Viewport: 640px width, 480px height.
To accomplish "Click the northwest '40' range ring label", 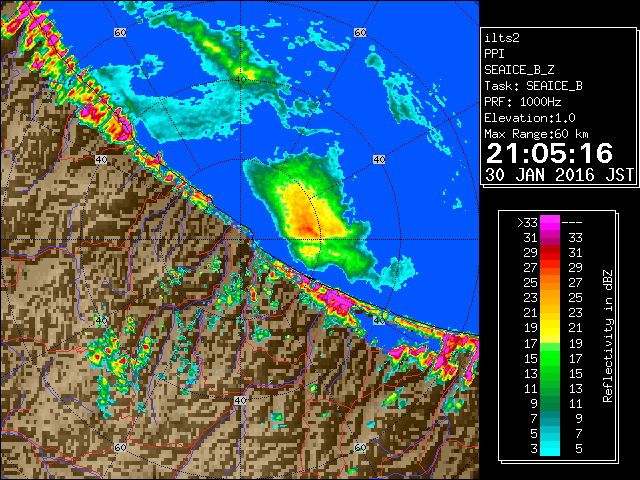I will coord(101,159).
